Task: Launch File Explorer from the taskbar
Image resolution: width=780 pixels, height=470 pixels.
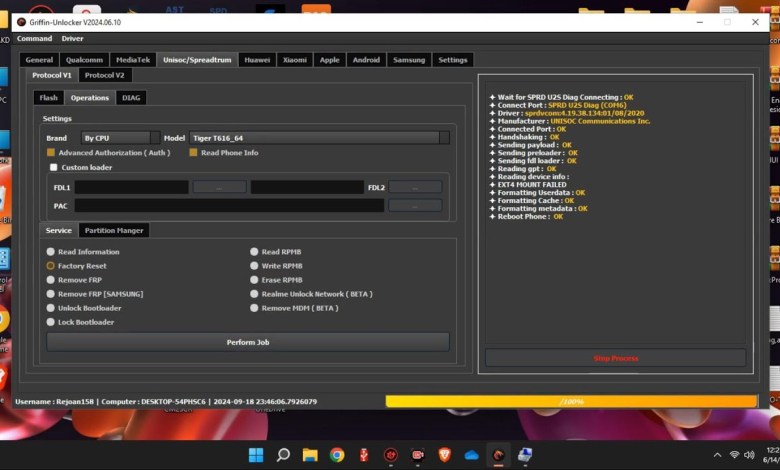Action: click(x=310, y=455)
